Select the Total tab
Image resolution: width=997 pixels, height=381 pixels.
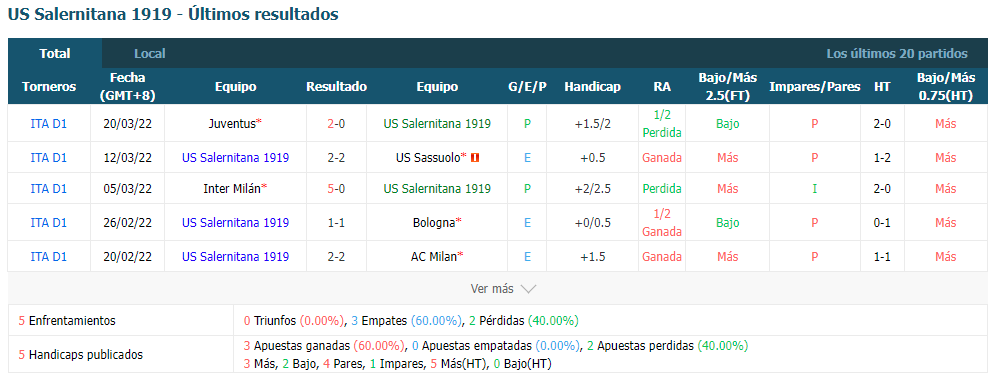tap(55, 53)
